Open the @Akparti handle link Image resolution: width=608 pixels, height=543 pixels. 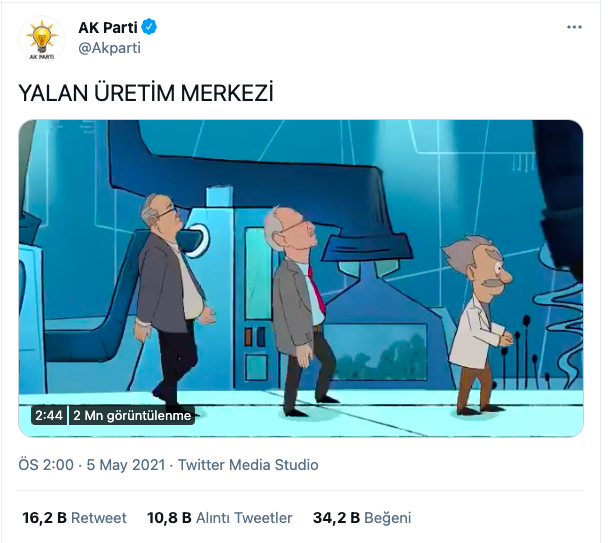click(109, 48)
